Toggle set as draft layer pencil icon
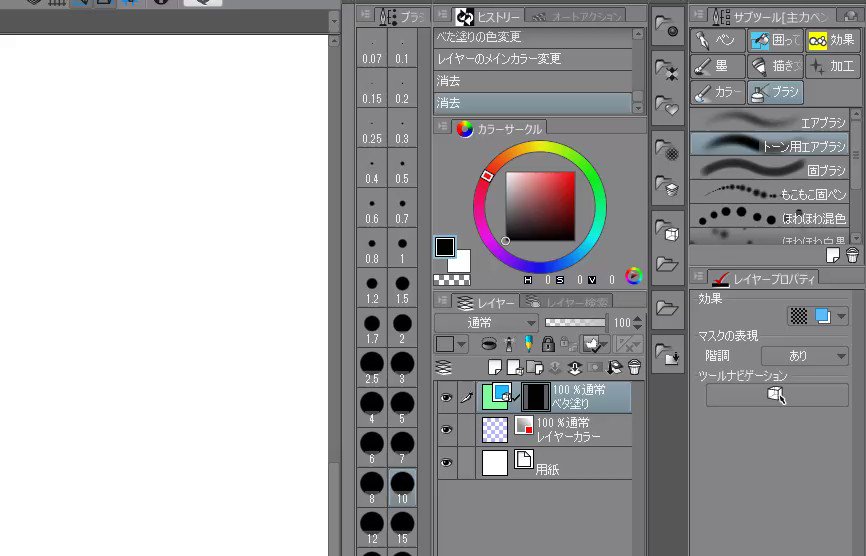 click(529, 345)
